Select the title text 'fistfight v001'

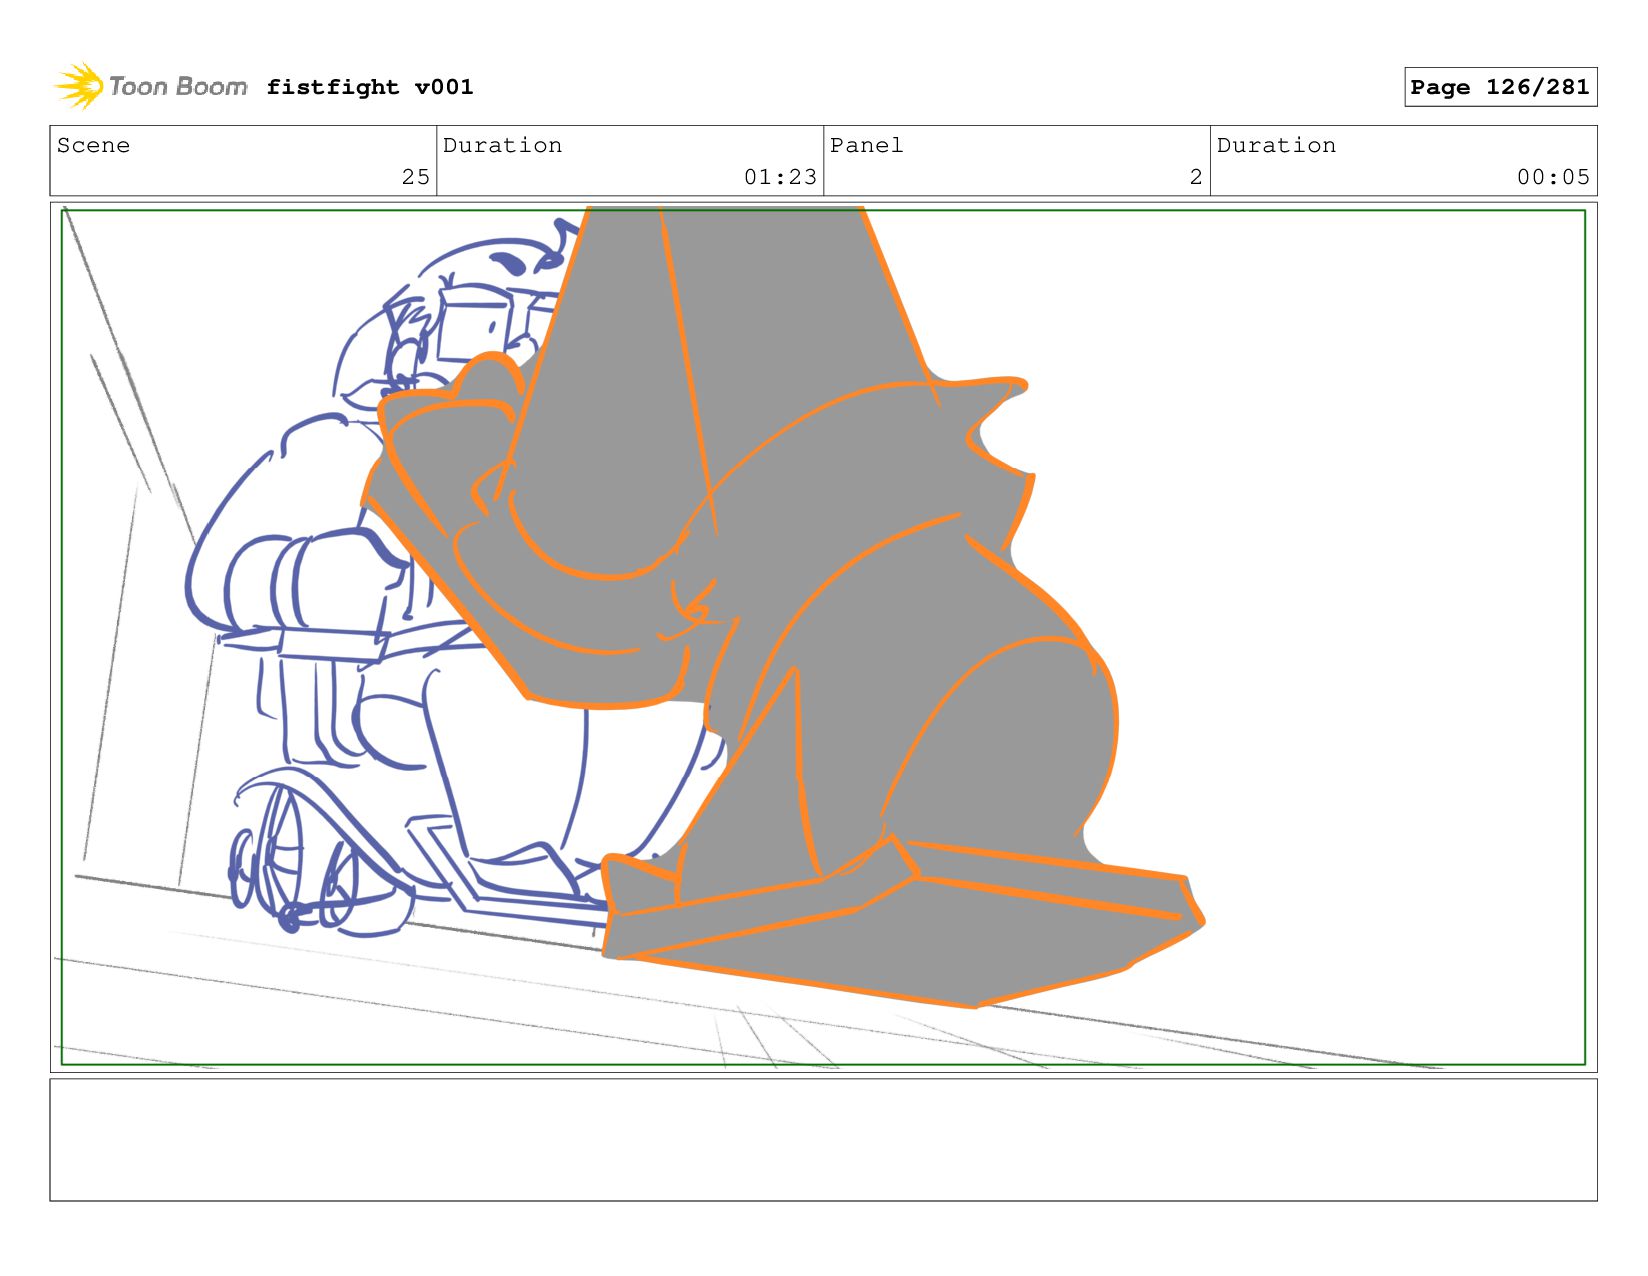tap(370, 87)
